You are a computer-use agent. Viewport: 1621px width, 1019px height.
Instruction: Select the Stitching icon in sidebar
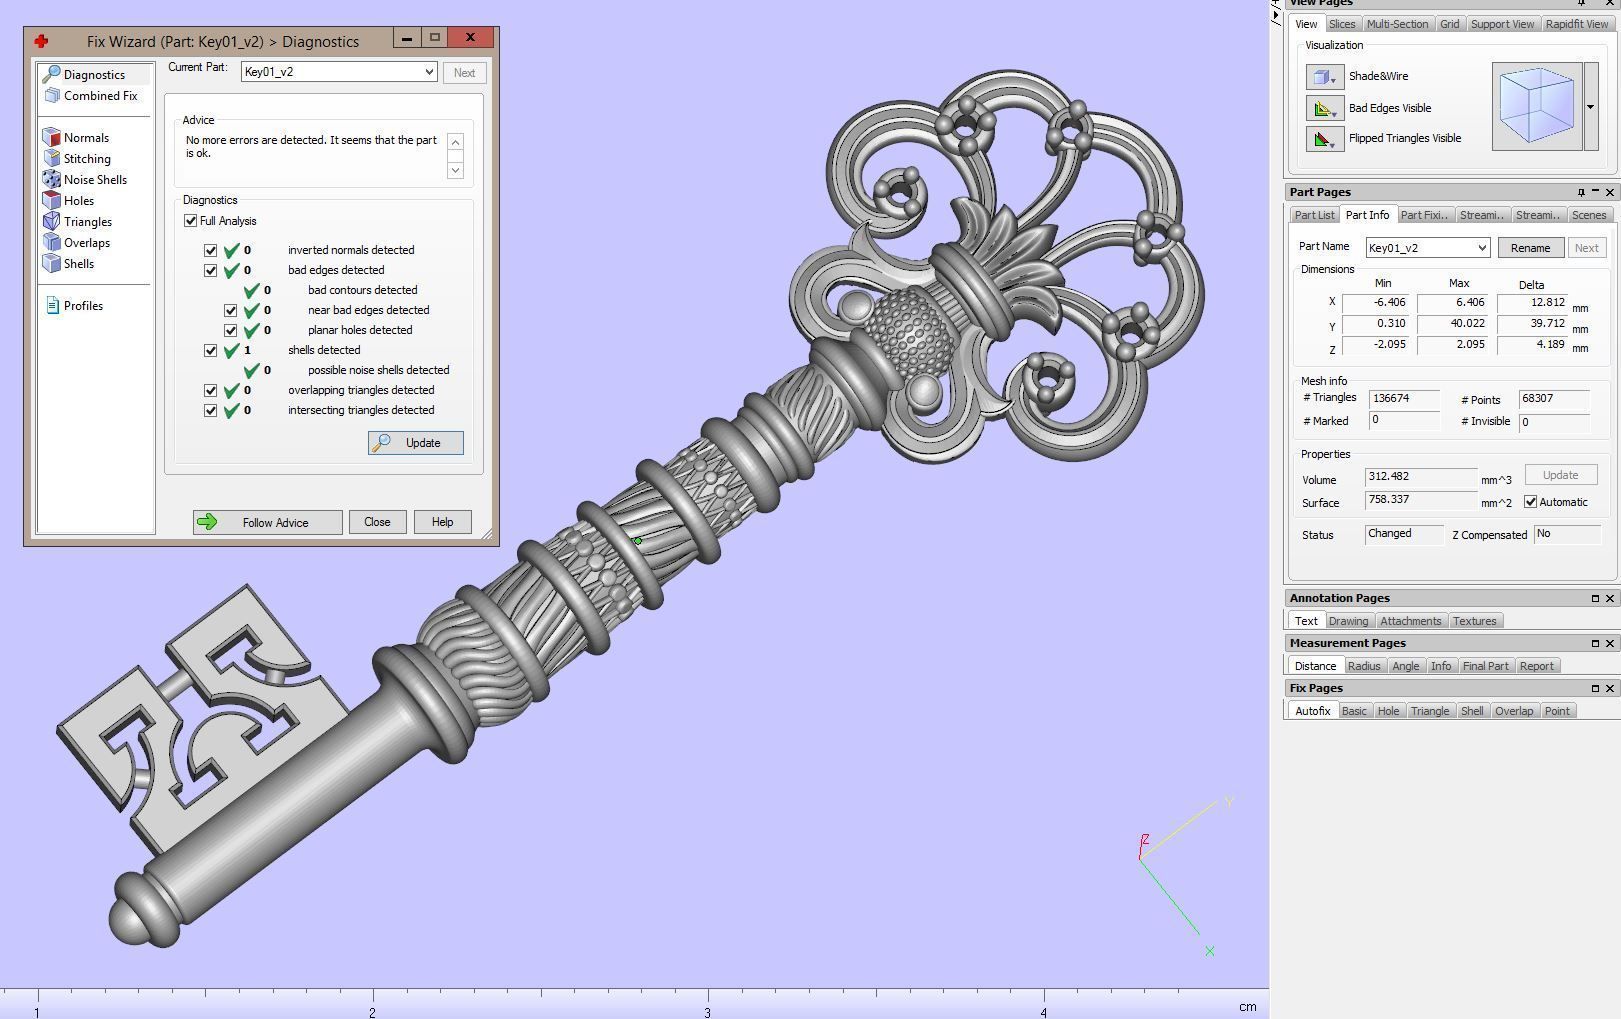52,159
